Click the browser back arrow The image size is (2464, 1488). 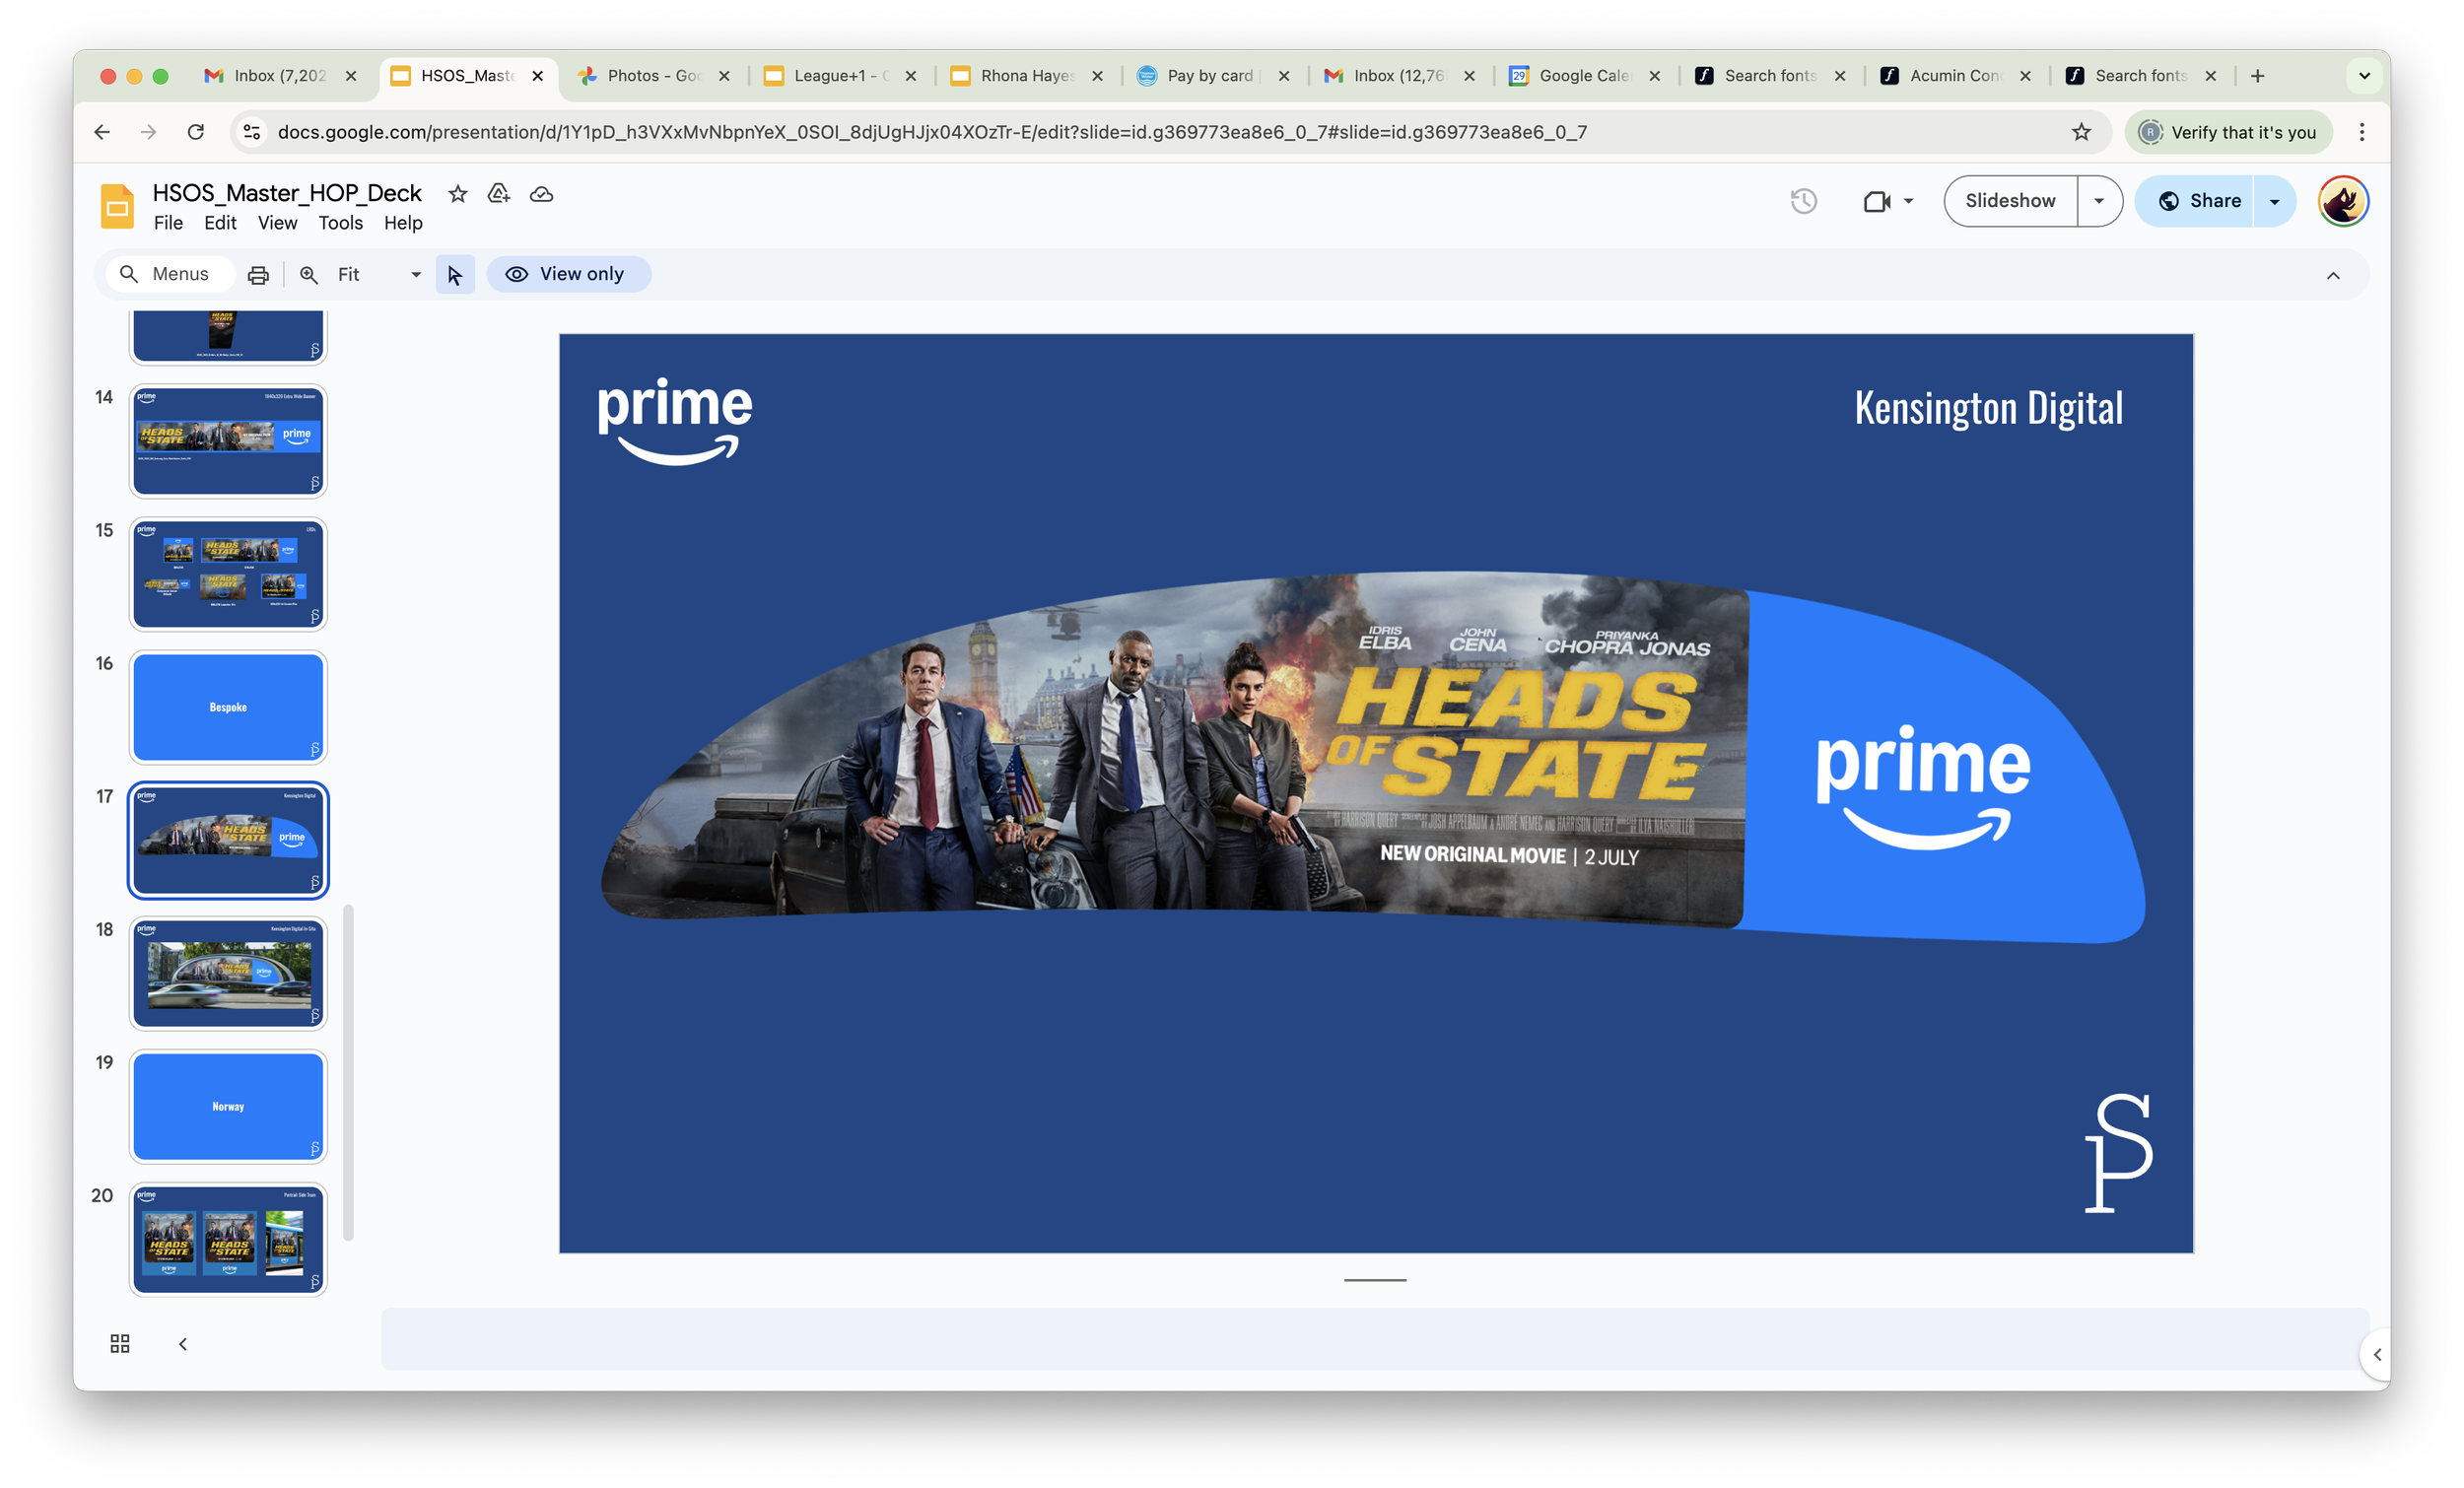pyautogui.click(x=102, y=132)
